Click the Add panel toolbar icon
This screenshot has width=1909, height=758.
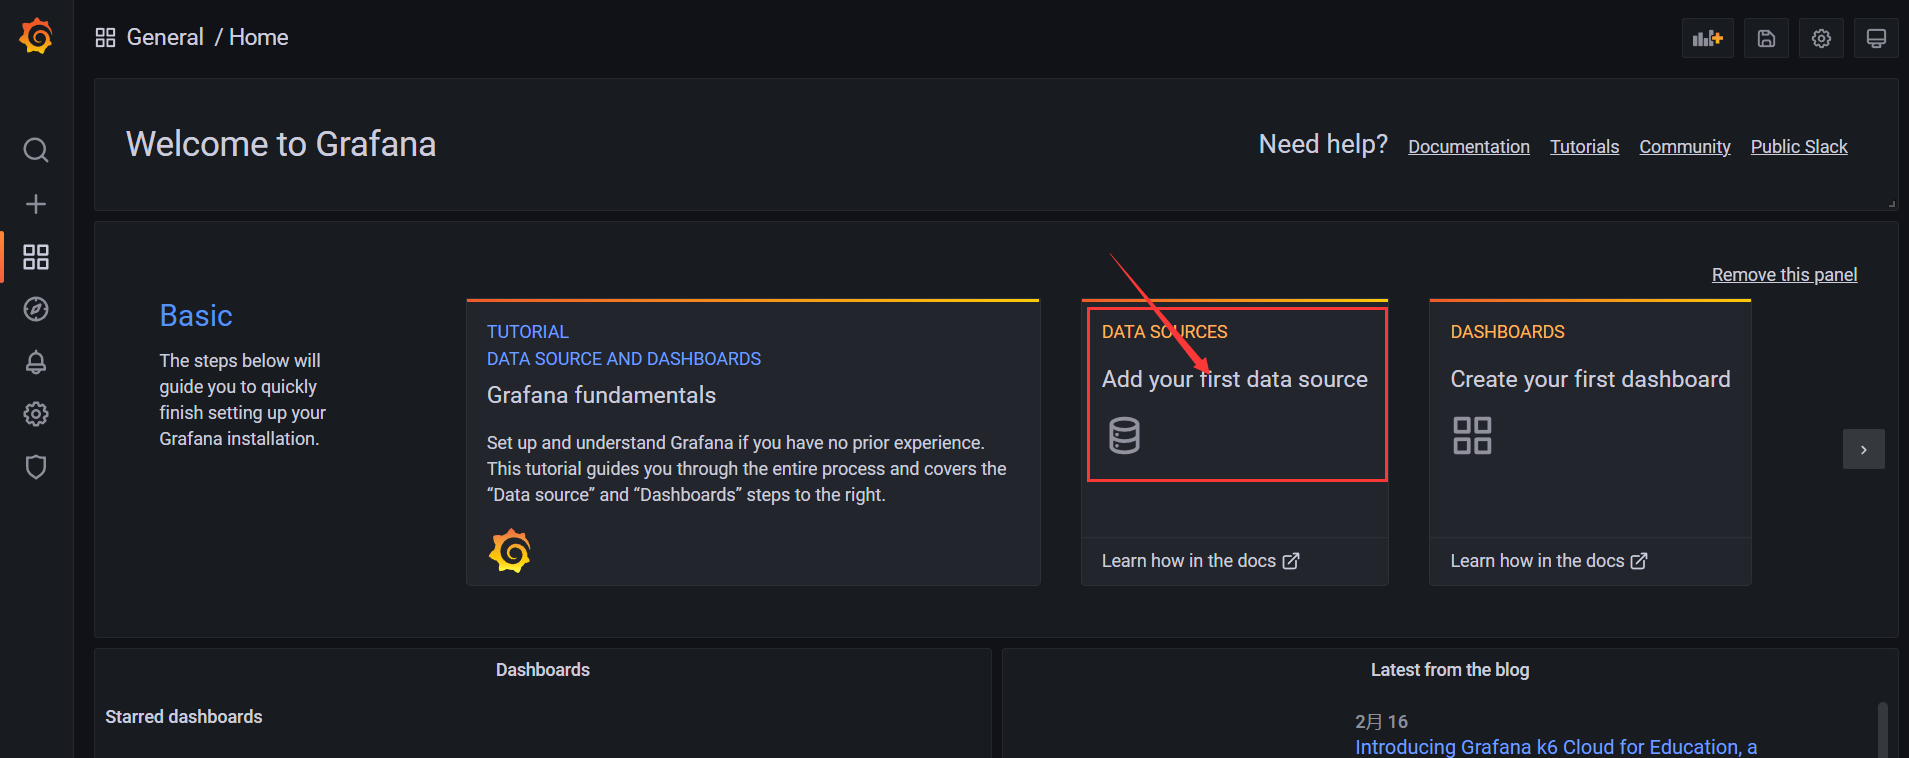(1708, 38)
